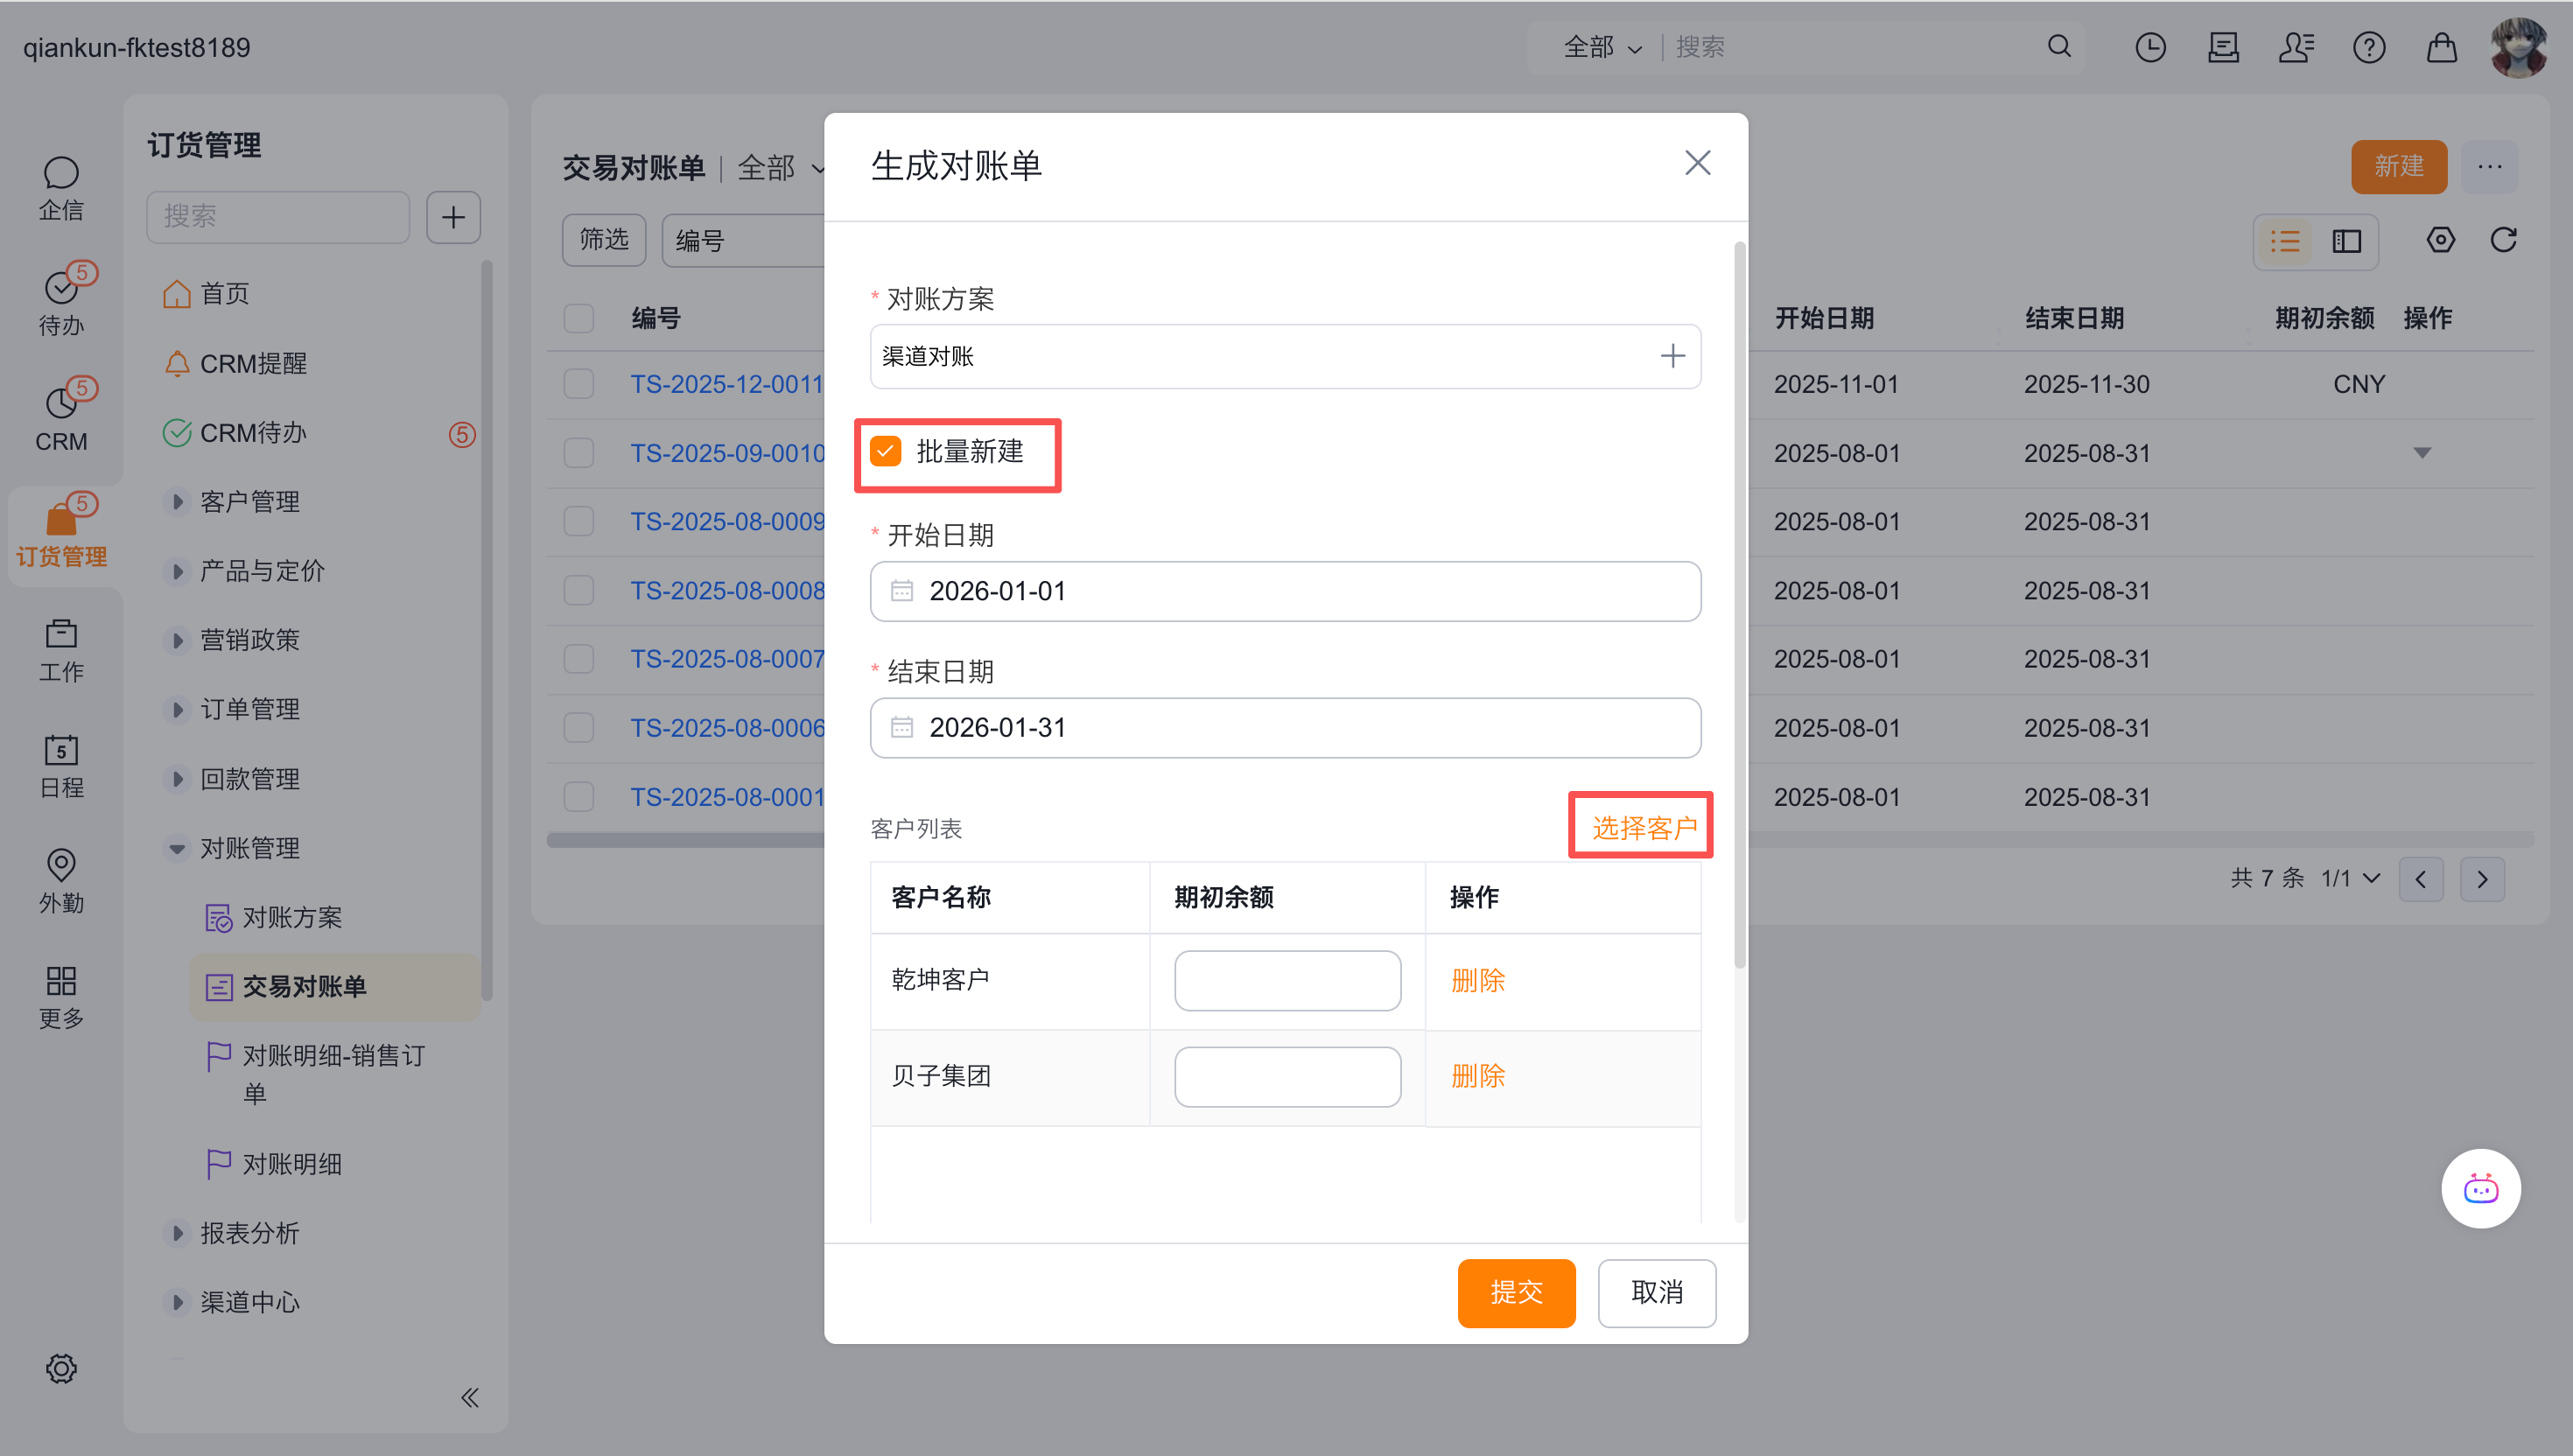This screenshot has width=2573, height=1456.
Task: Click the 开始日期 date input field
Action: (x=1285, y=591)
